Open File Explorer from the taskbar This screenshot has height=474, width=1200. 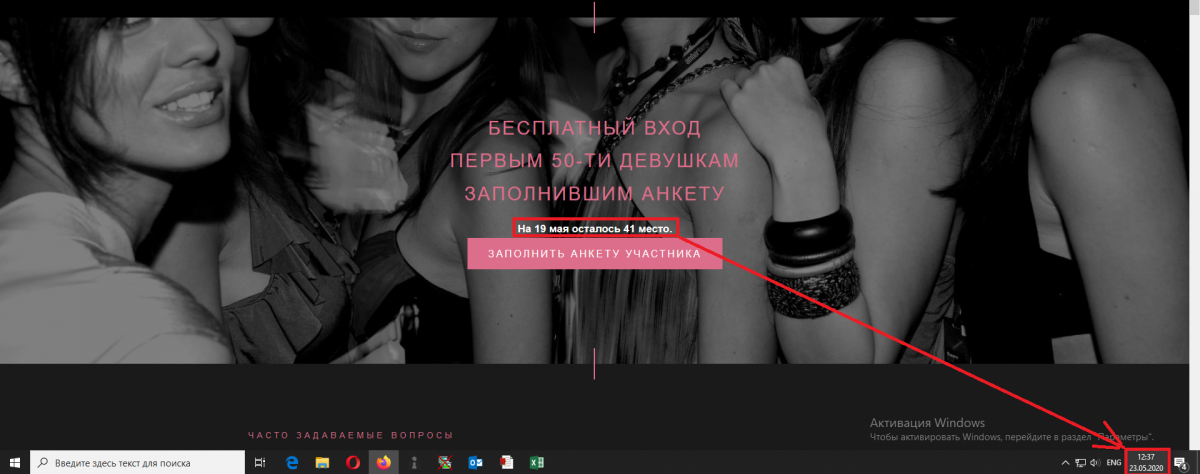pyautogui.click(x=323, y=463)
